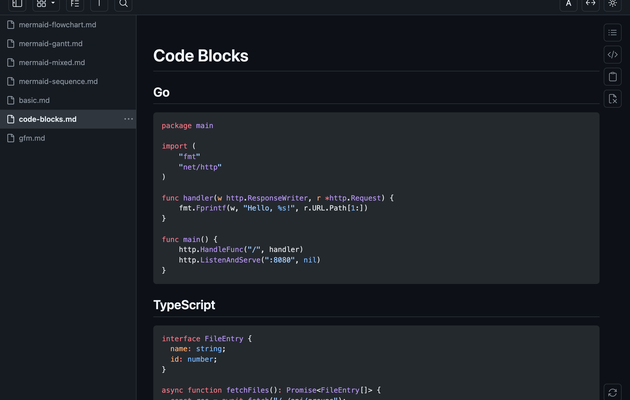Image resolution: width=630 pixels, height=400 pixels.
Task: Click the file with X icon
Action: coord(612,99)
